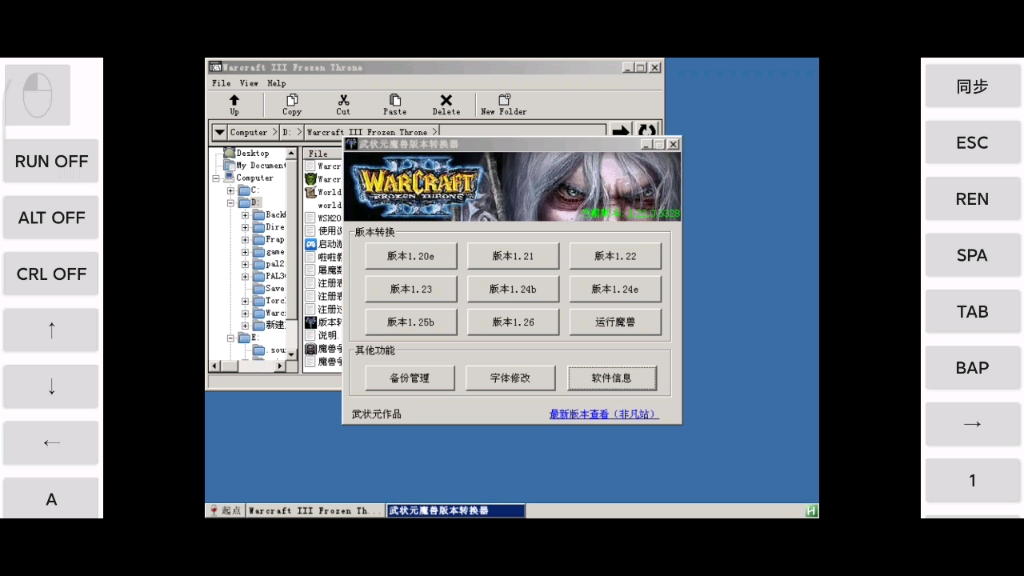Select the orc-icon Warcr file

(x=311, y=179)
